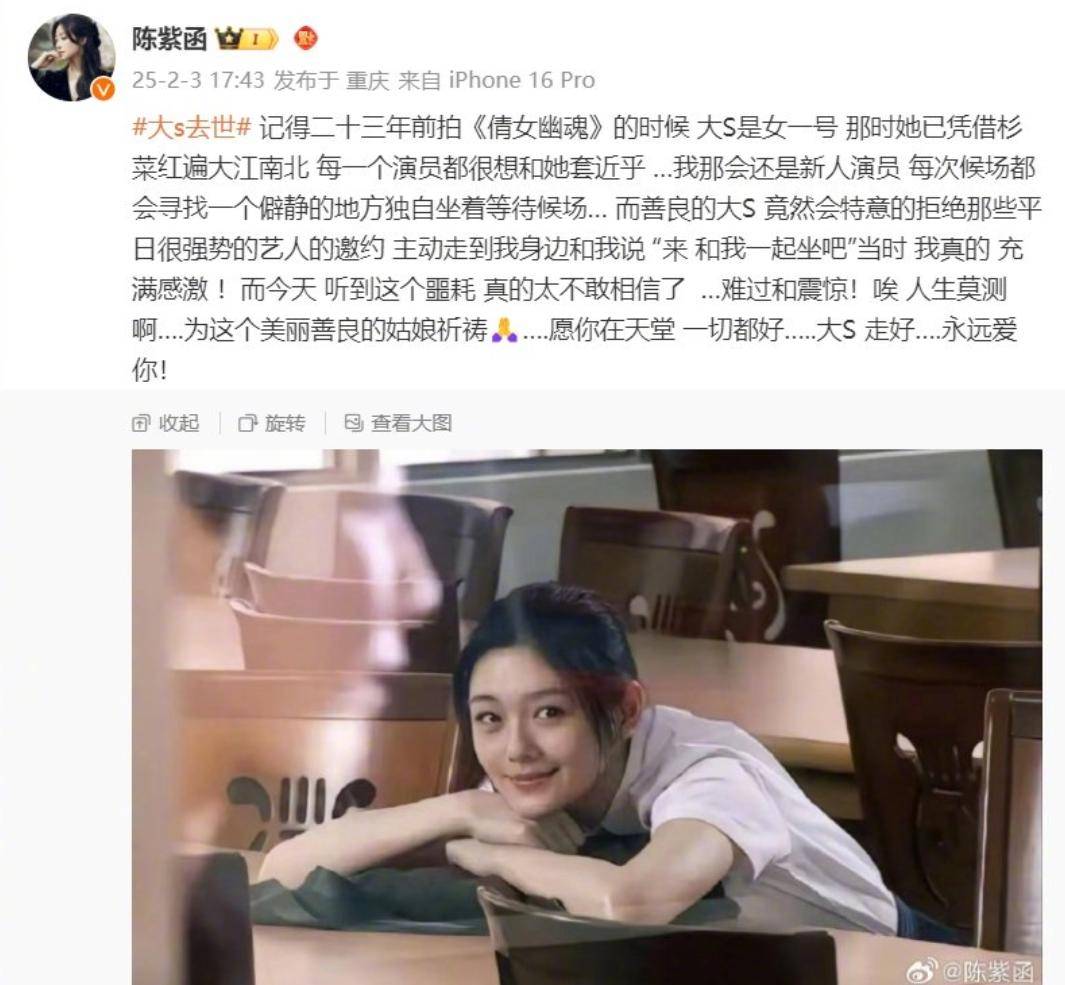Viewport: 1065px width, 985px height.
Task: Click the rotate icon next to 旋转
Action: (247, 423)
